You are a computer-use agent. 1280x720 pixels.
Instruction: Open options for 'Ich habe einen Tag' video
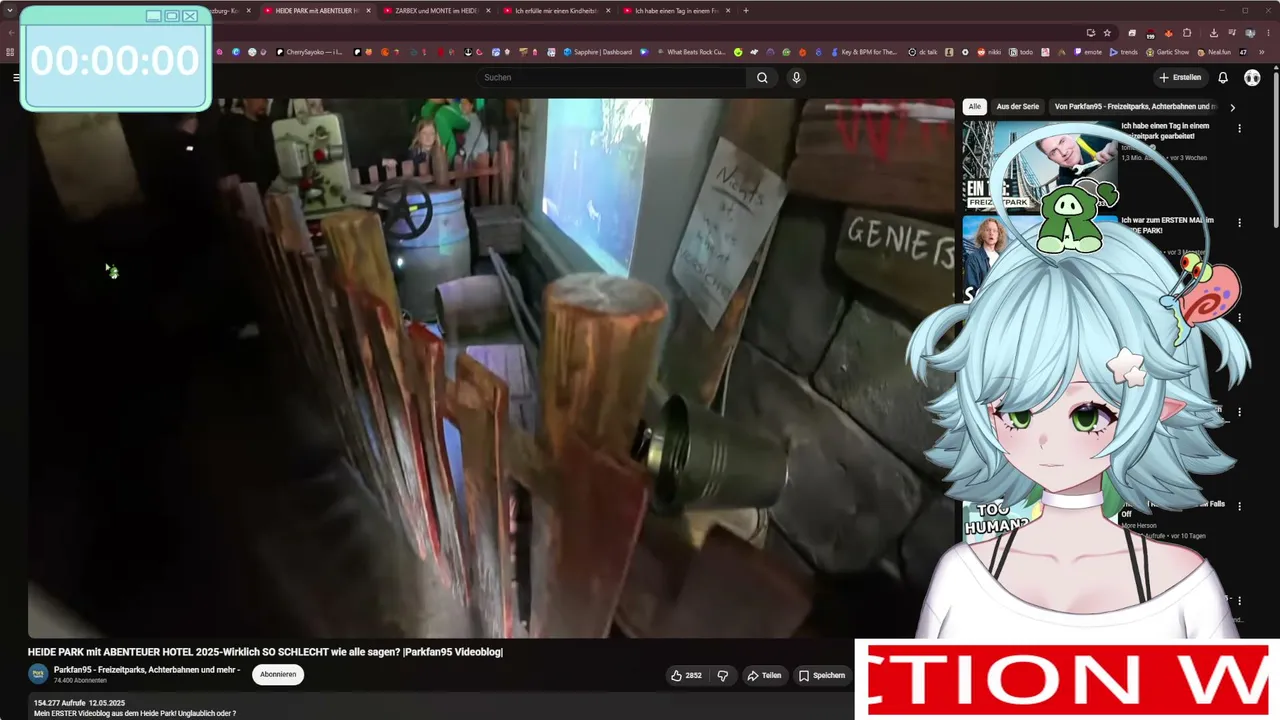[x=1239, y=129]
